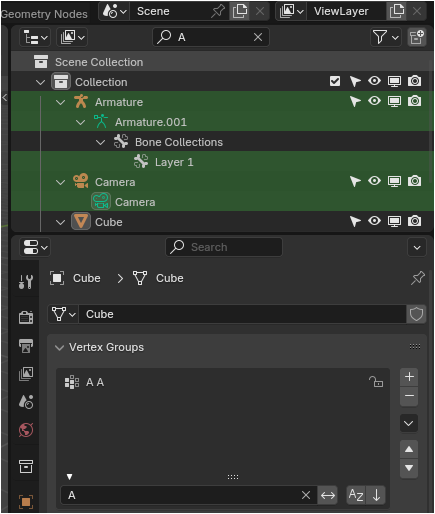Image resolution: width=435 pixels, height=514 pixels.
Task: Select the green Camera data icon
Action: pyautogui.click(x=101, y=201)
